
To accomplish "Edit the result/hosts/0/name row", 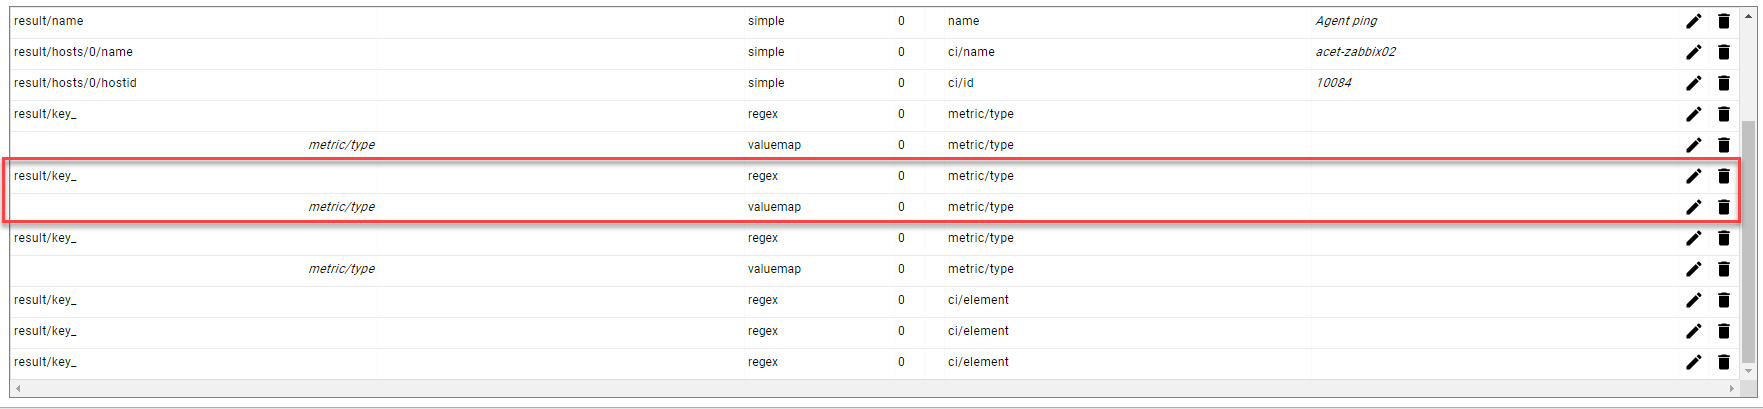I will (x=1693, y=52).
